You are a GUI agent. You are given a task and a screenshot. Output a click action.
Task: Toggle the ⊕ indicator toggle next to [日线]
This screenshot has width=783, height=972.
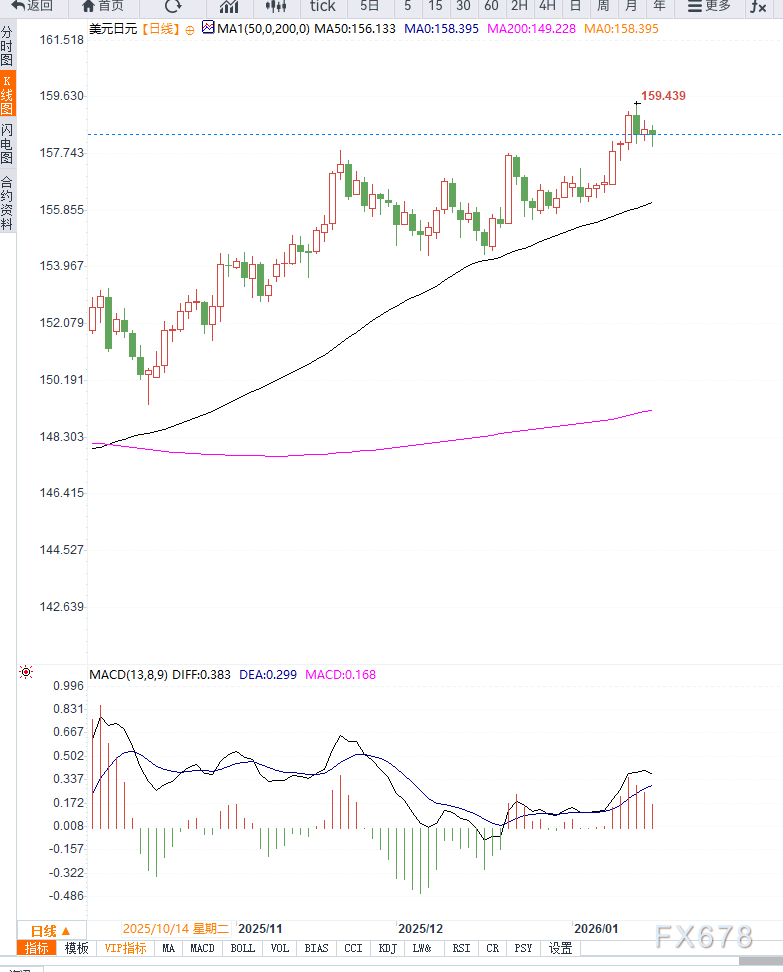189,30
